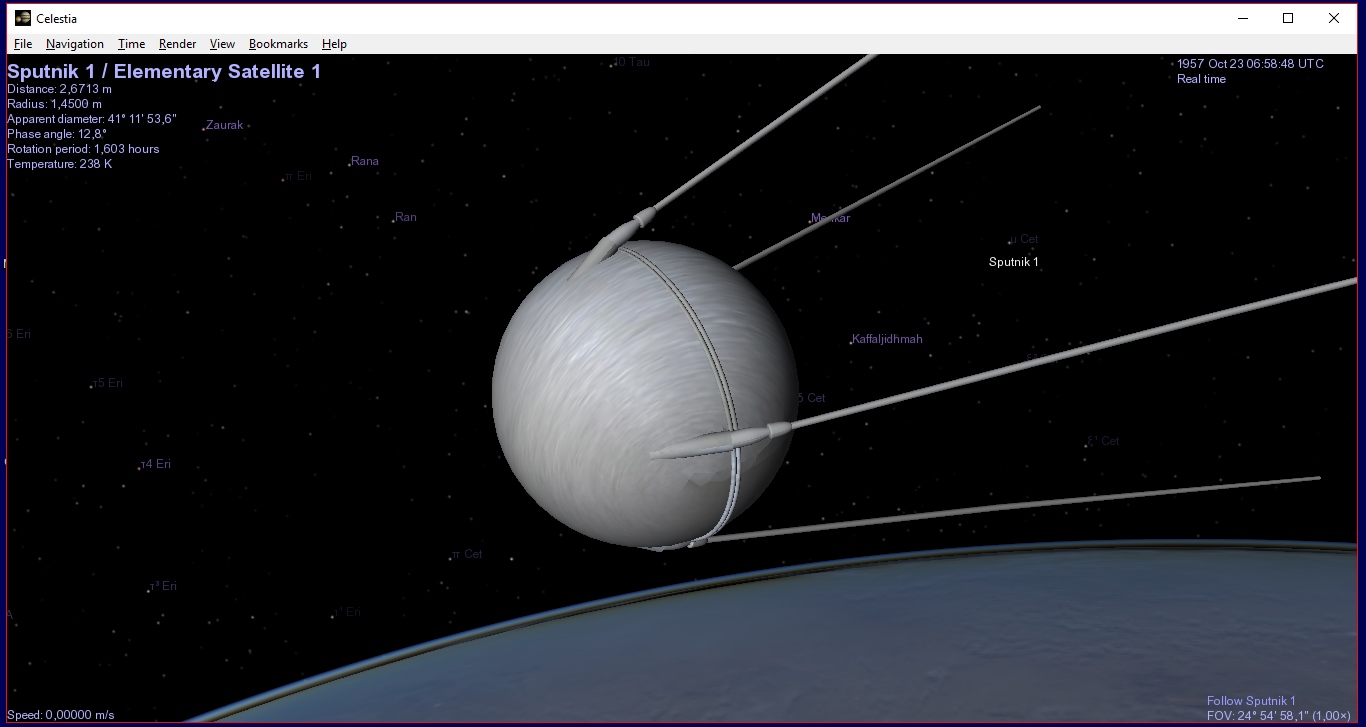
Task: Click the τ3 Eri star label
Action: [x=162, y=586]
